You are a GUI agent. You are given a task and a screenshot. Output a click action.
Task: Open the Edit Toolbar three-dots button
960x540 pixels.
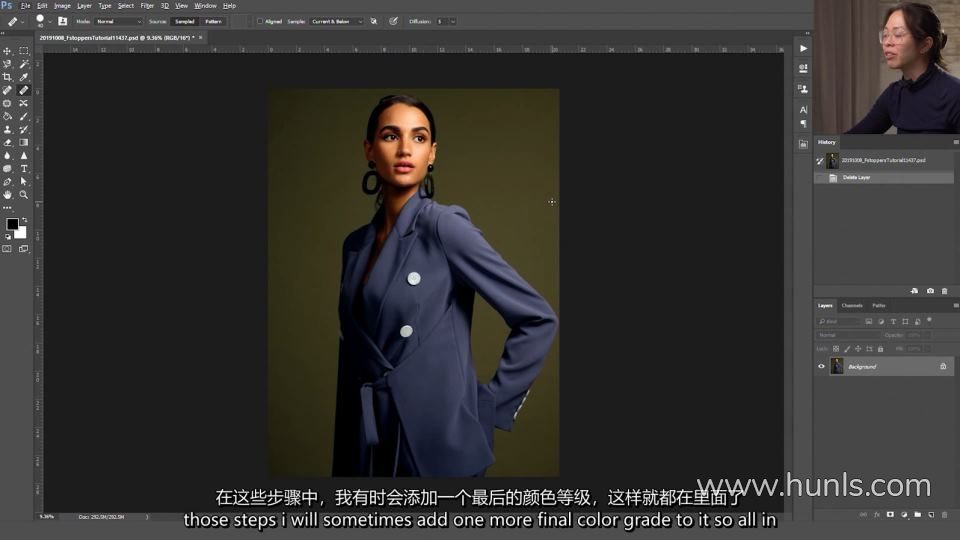tap(7, 208)
